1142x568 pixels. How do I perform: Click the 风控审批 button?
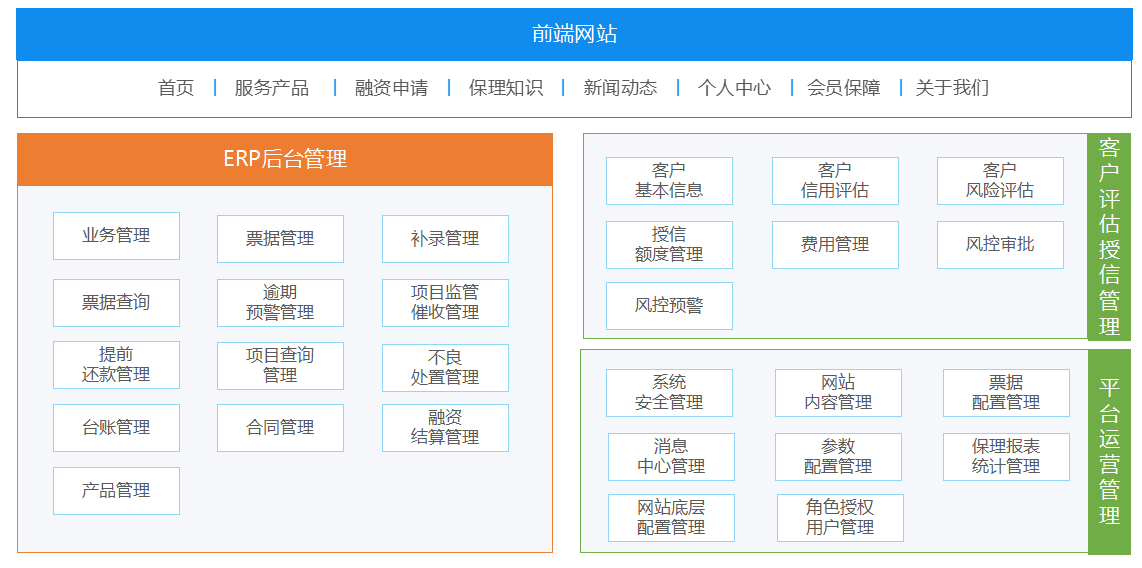(1000, 245)
